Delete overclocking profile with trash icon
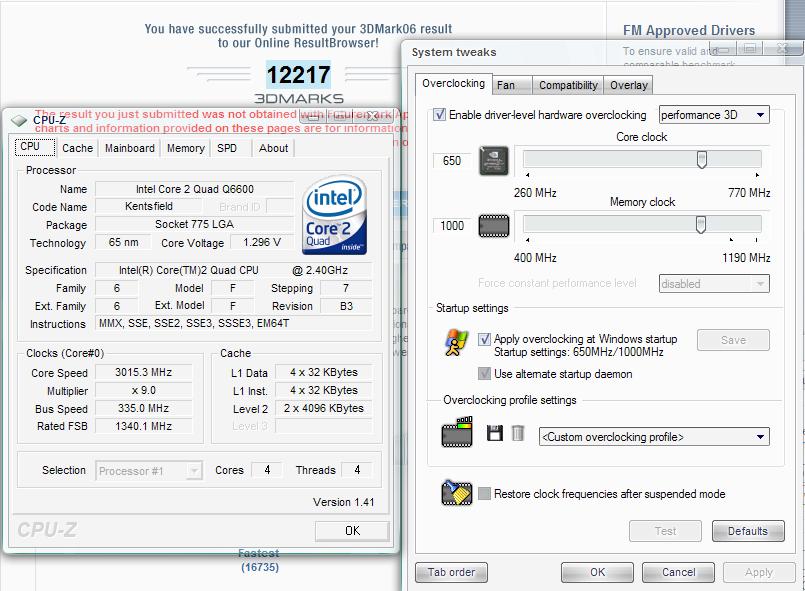The width and height of the screenshot is (805, 591). click(518, 433)
